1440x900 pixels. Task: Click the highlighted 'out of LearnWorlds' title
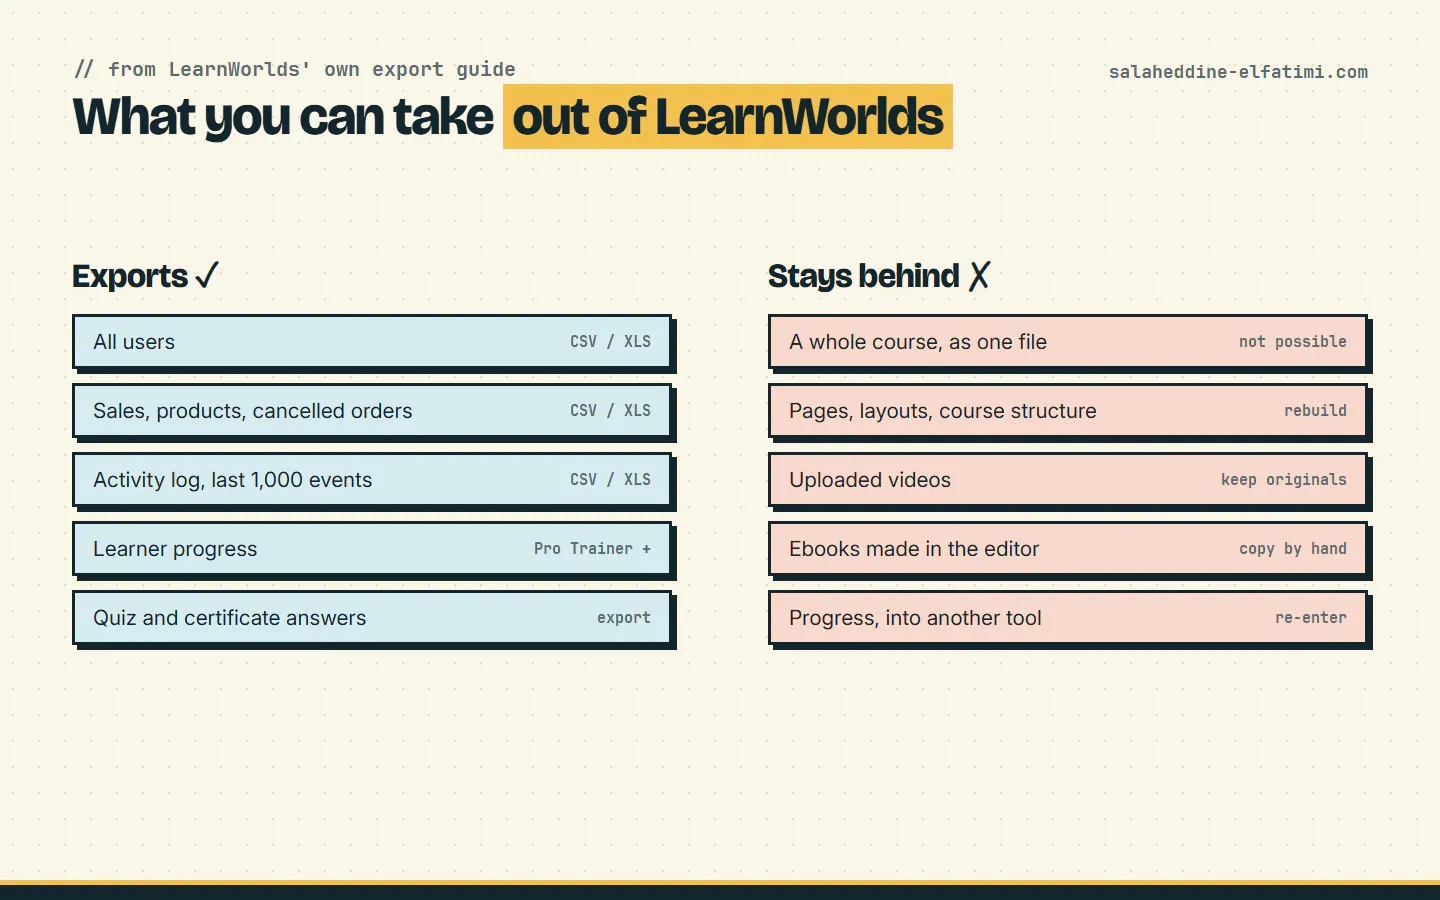(728, 117)
